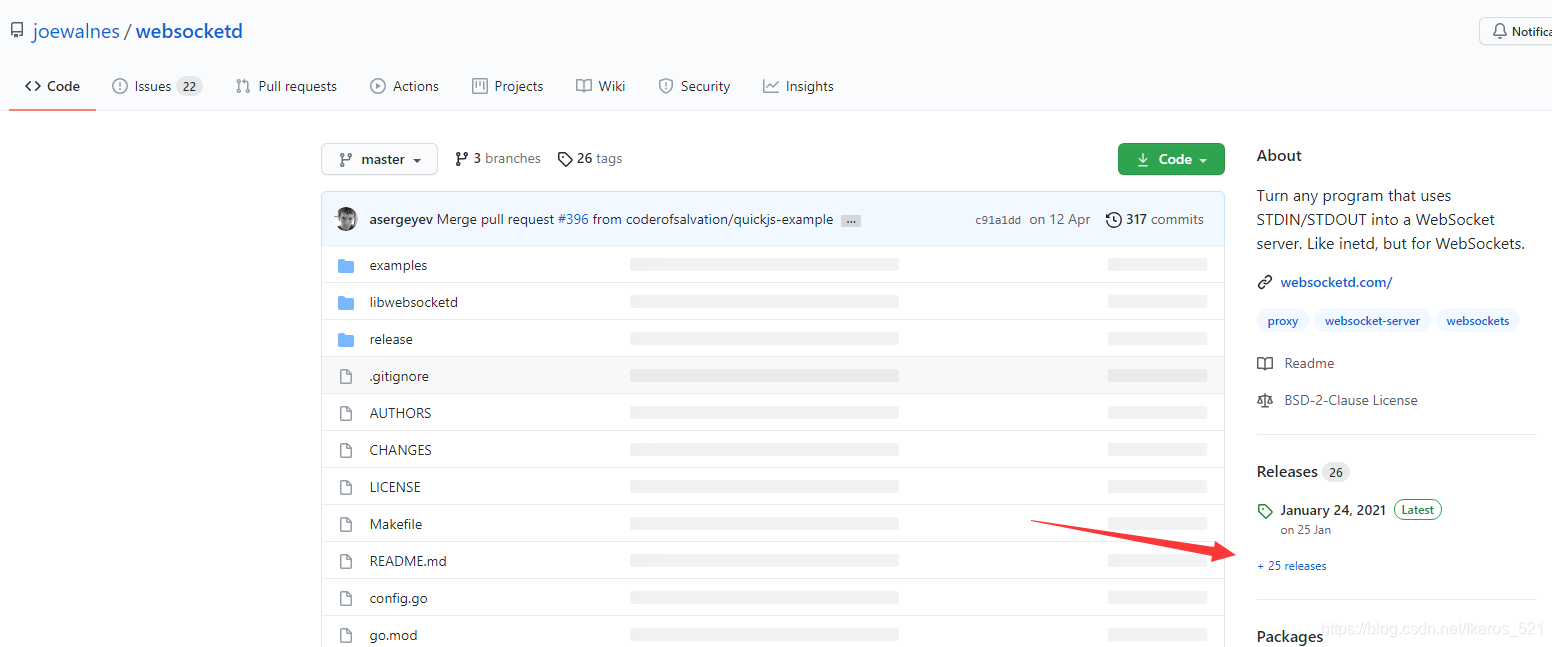Select the proxy topic tag
This screenshot has height=647, width=1552.
pyautogui.click(x=1283, y=321)
